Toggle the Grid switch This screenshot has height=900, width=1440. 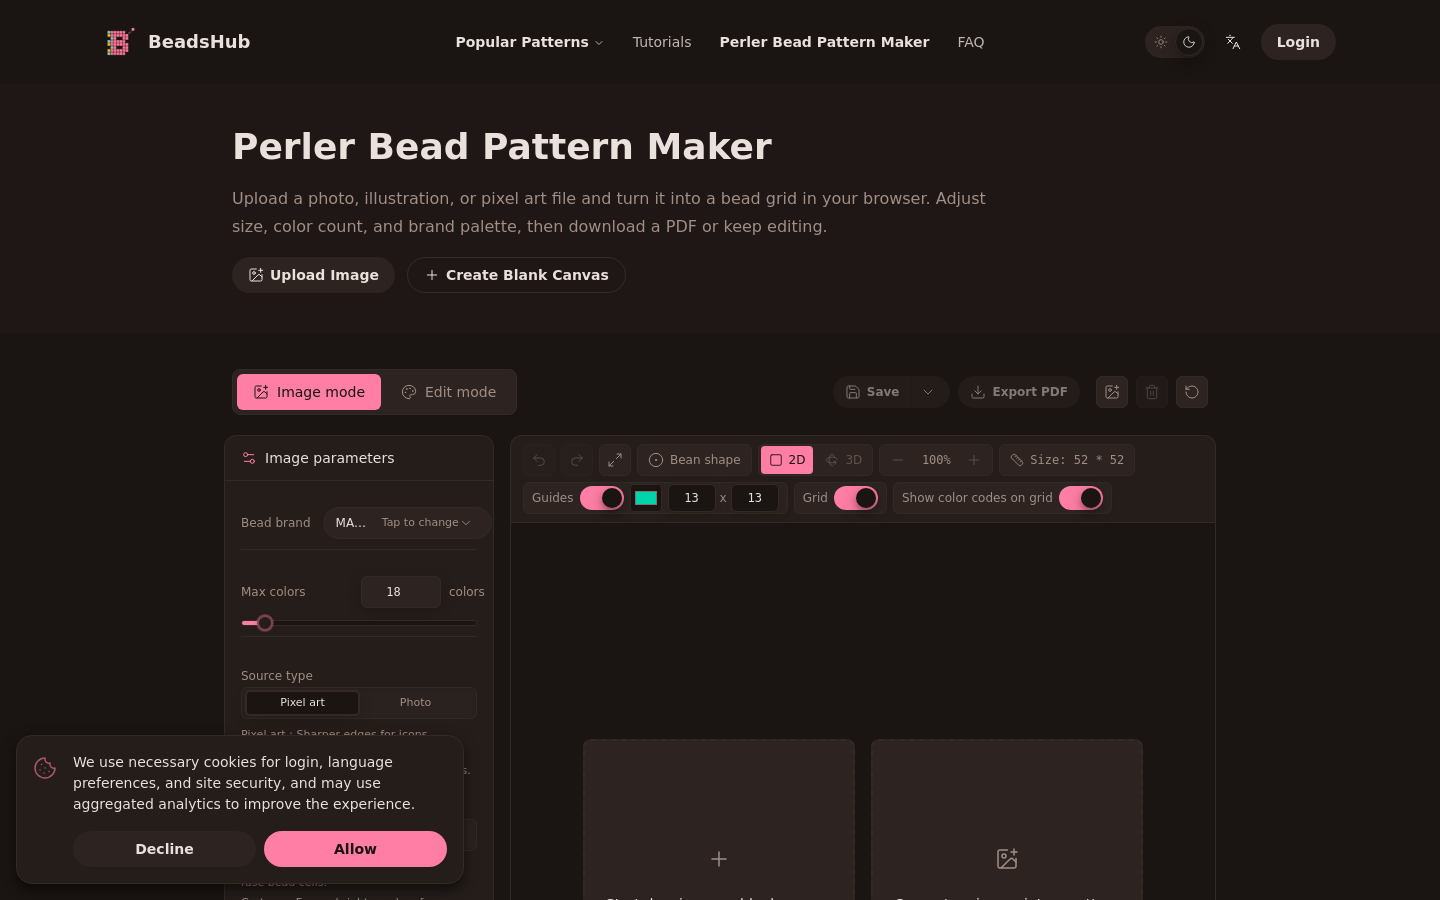pos(856,498)
